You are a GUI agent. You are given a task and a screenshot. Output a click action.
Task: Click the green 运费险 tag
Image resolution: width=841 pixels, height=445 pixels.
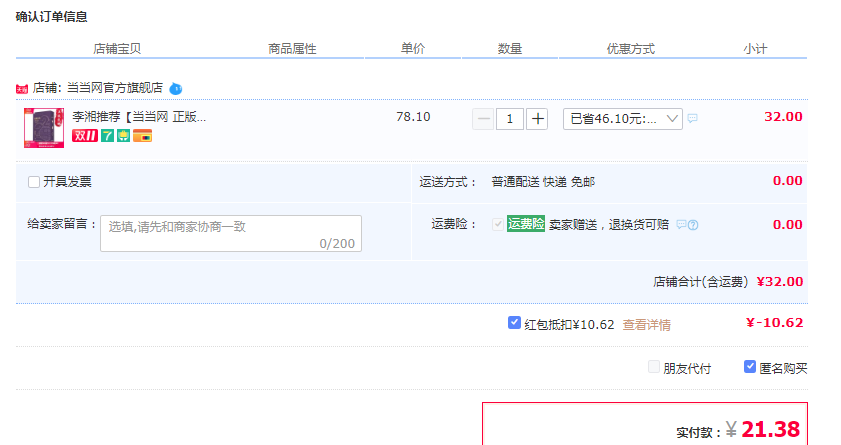pos(526,224)
